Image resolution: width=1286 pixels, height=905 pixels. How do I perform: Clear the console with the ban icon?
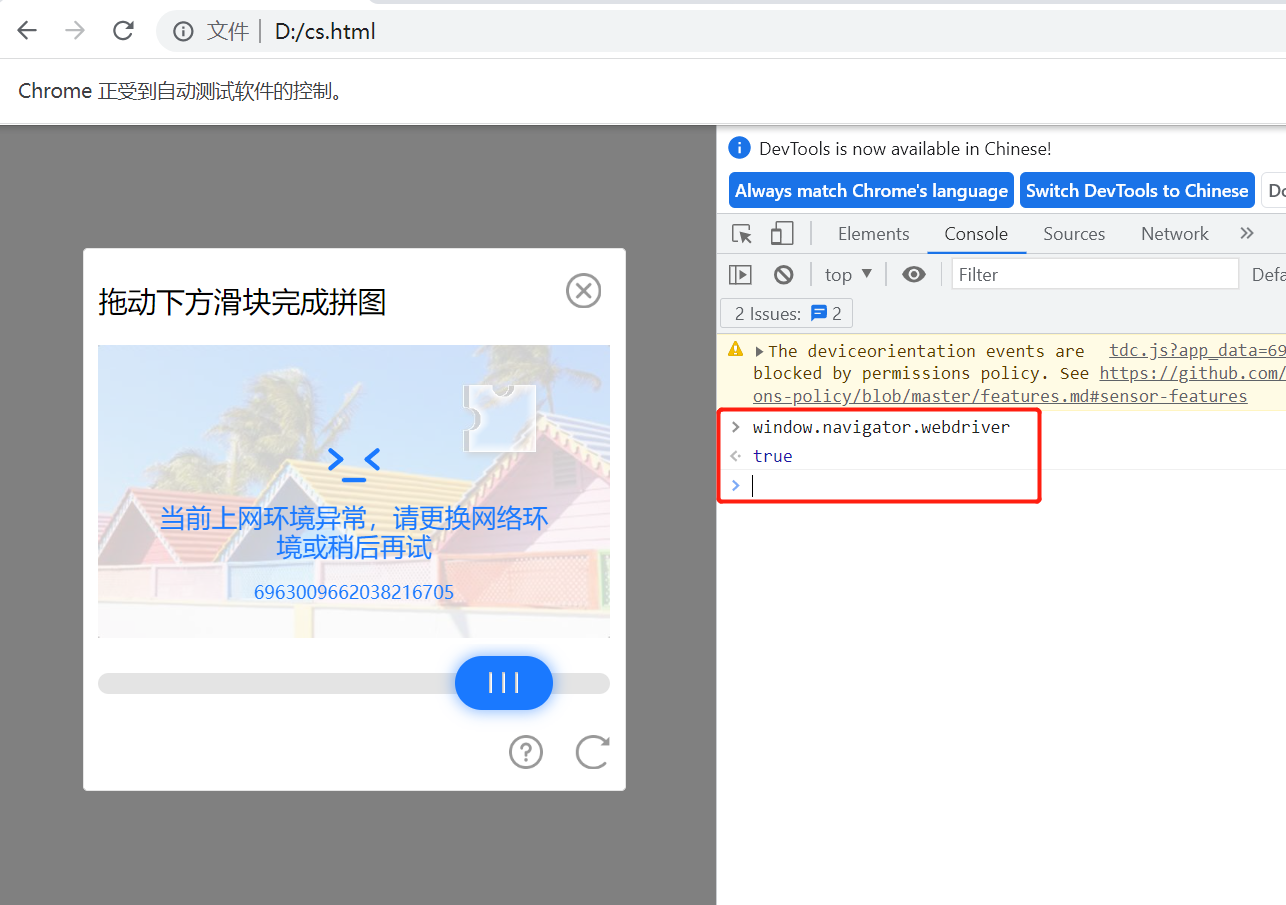pyautogui.click(x=784, y=274)
